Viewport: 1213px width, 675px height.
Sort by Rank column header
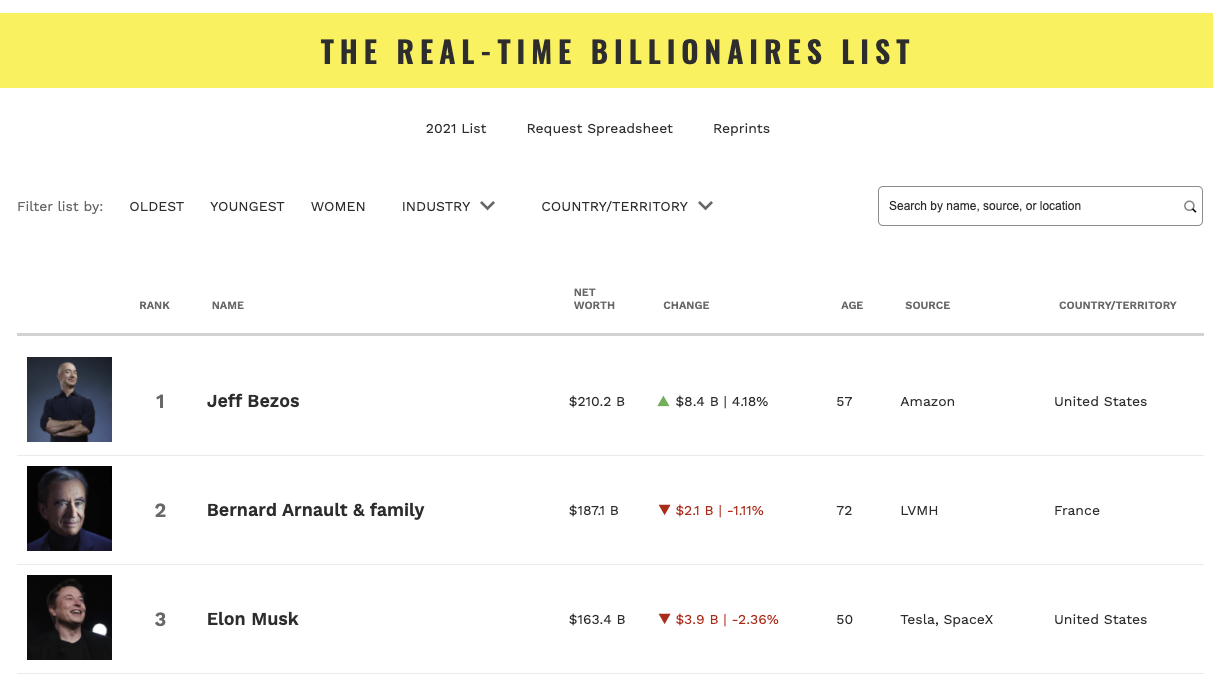[154, 305]
